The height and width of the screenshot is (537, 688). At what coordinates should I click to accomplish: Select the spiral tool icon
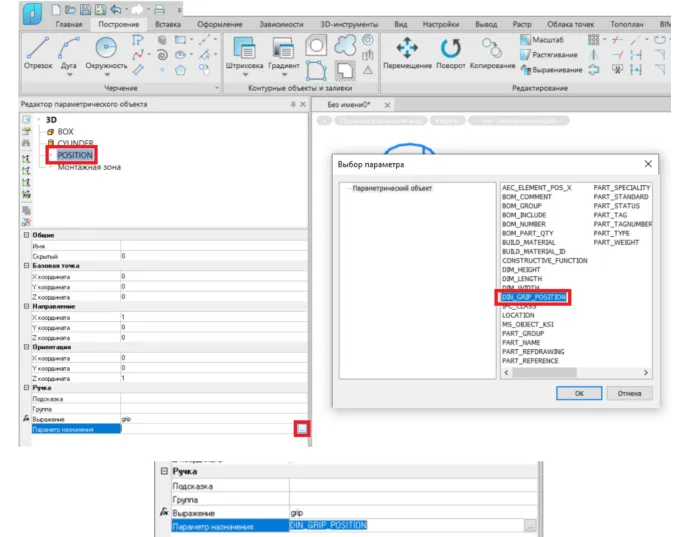click(162, 55)
